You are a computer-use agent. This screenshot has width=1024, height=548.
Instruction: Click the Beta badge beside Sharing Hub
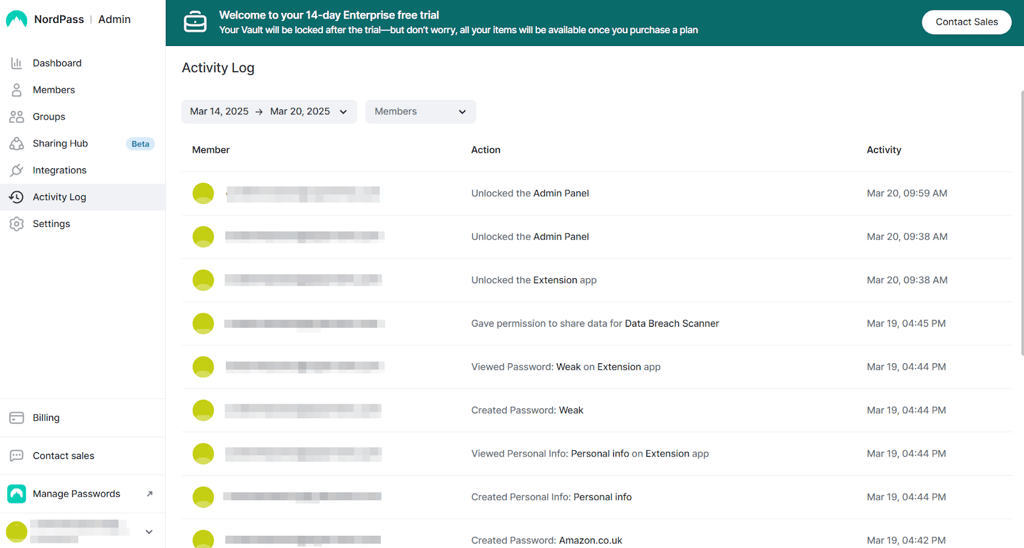click(x=140, y=144)
